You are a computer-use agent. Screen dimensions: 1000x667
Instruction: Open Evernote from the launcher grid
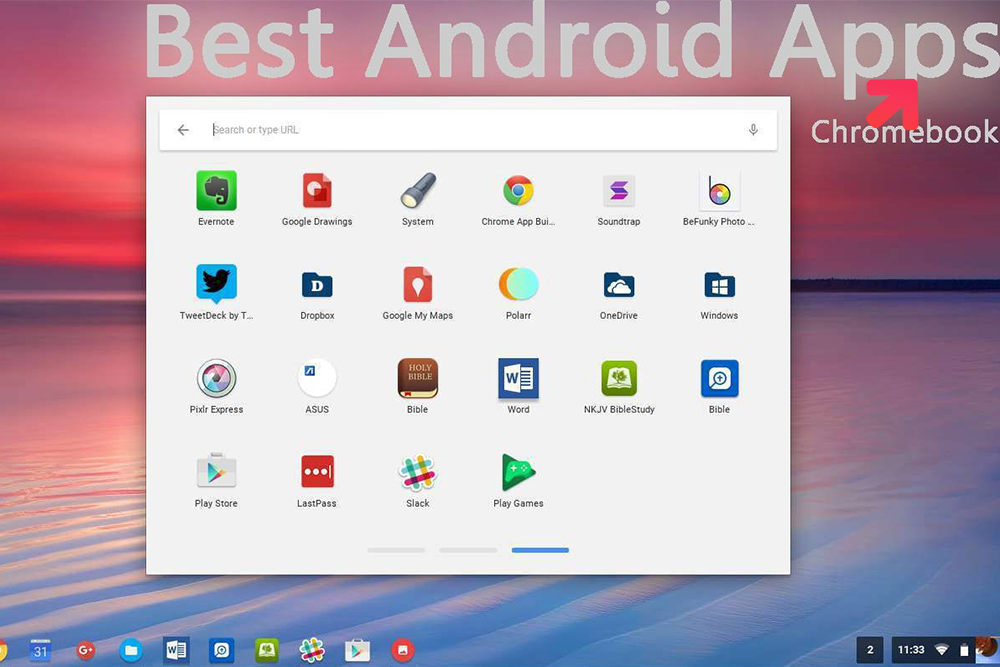216,191
